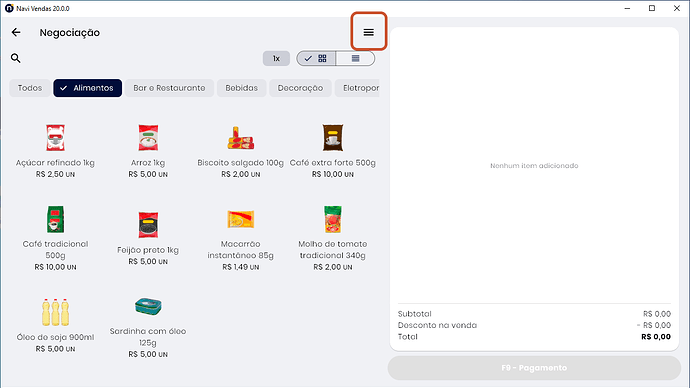690x388 pixels.
Task: Select the Decoração category
Action: [x=300, y=88]
